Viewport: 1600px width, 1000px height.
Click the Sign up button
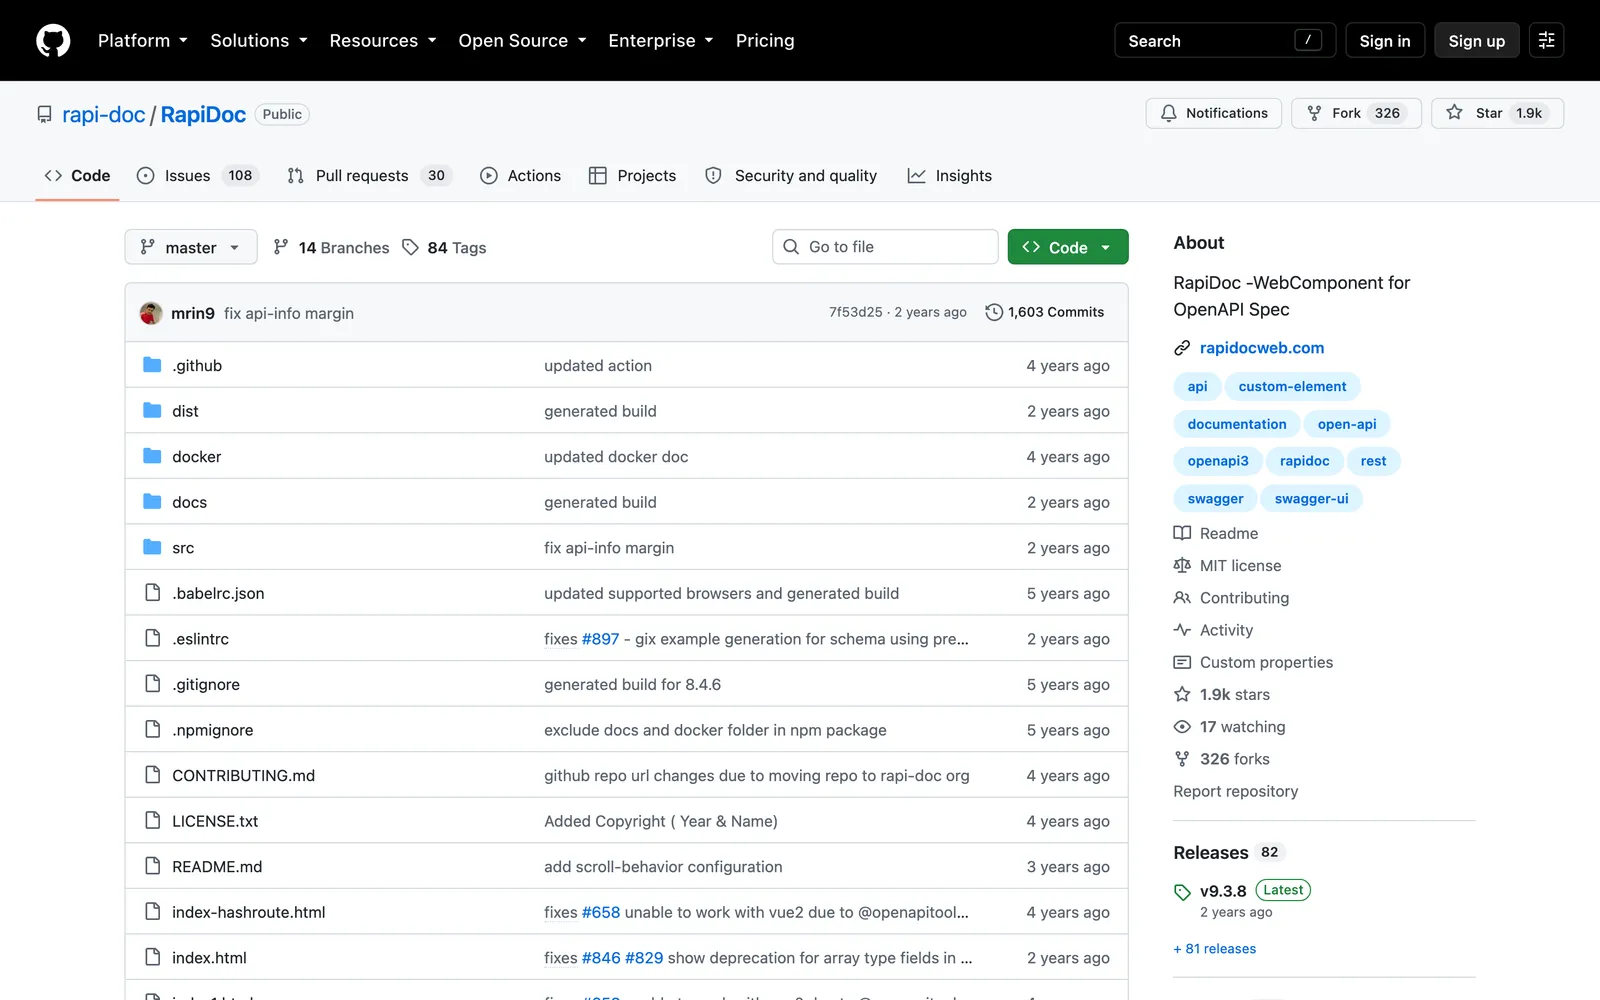coord(1477,41)
